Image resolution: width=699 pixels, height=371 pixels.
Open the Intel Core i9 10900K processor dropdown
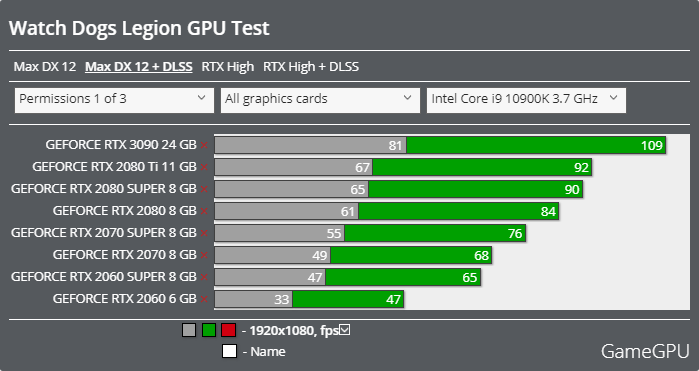[x=526, y=100]
